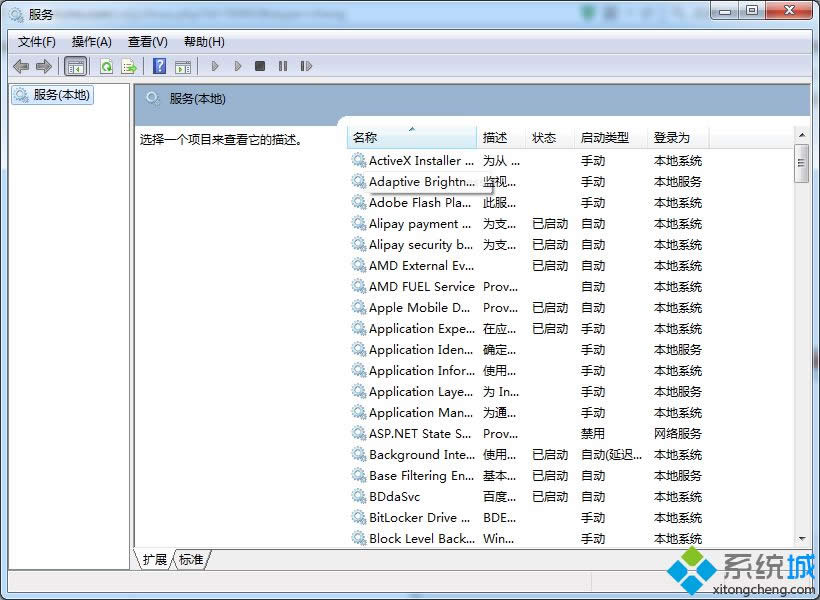Image resolution: width=820 pixels, height=600 pixels.
Task: Click the second play arrow toolbar icon
Action: 238,66
